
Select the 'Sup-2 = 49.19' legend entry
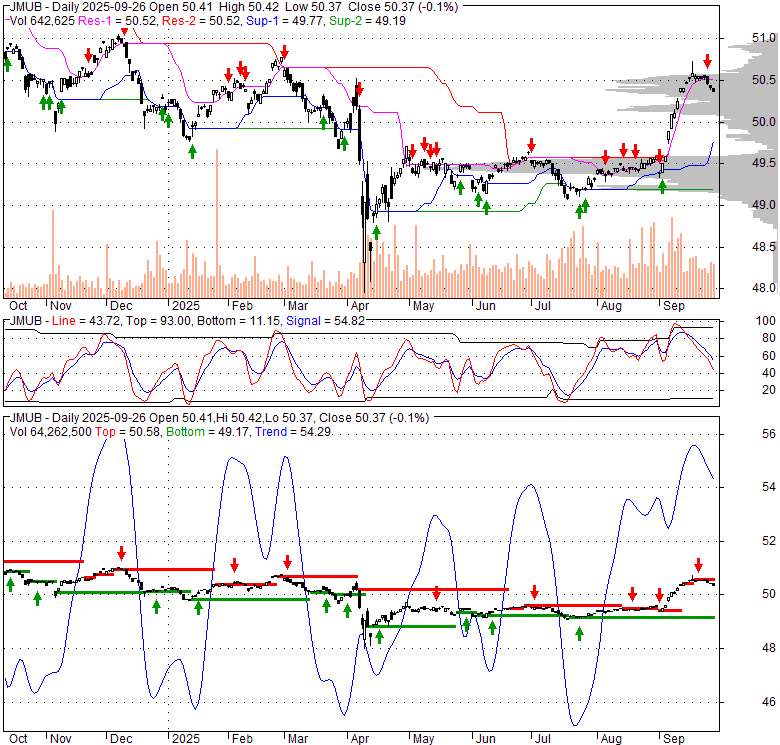(x=368, y=21)
